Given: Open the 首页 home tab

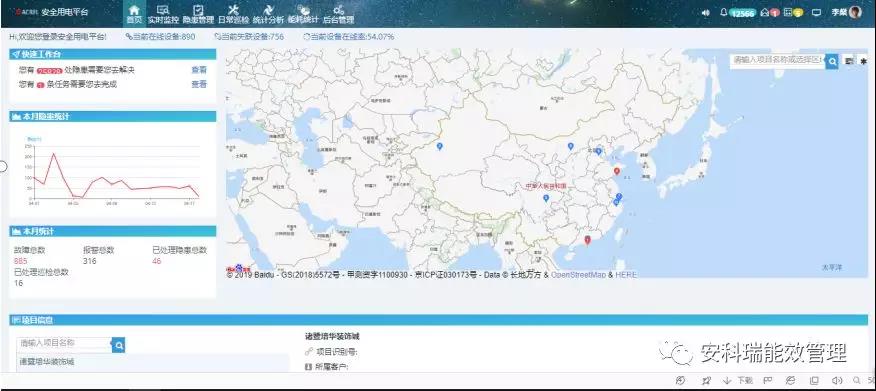Looking at the screenshot, I should point(134,15).
